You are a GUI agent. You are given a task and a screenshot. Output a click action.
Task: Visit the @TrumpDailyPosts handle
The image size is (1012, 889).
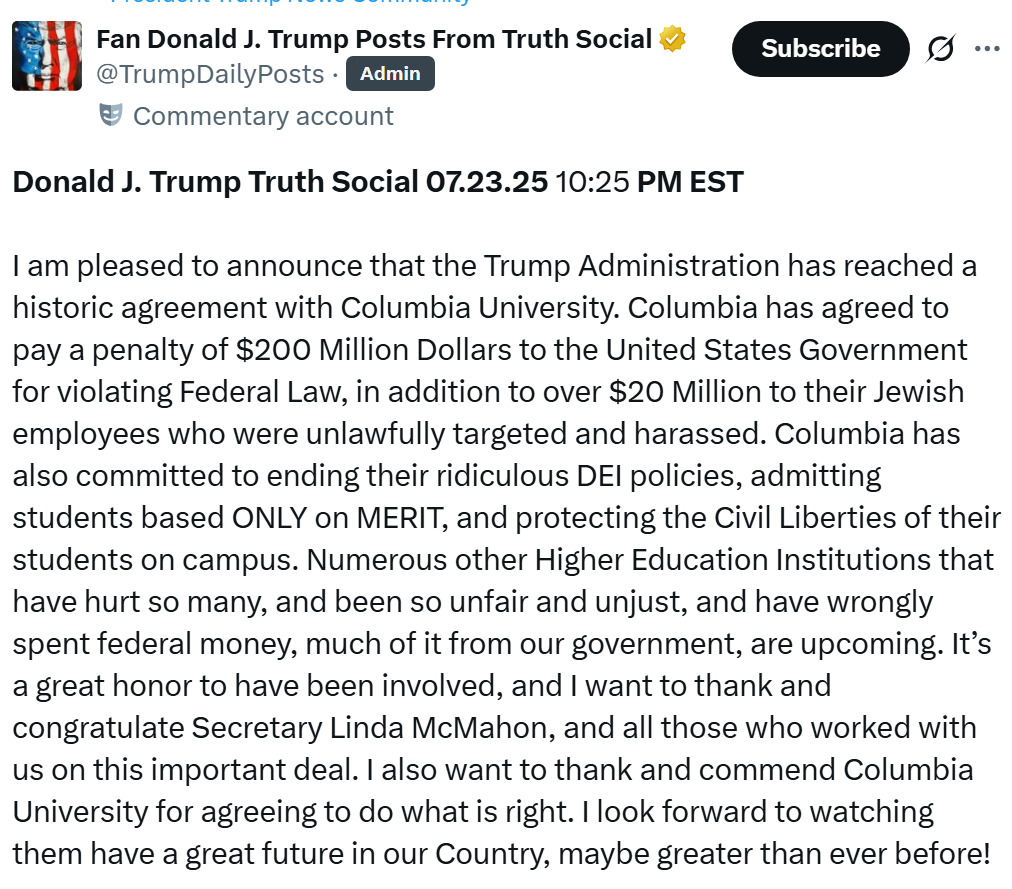point(210,74)
